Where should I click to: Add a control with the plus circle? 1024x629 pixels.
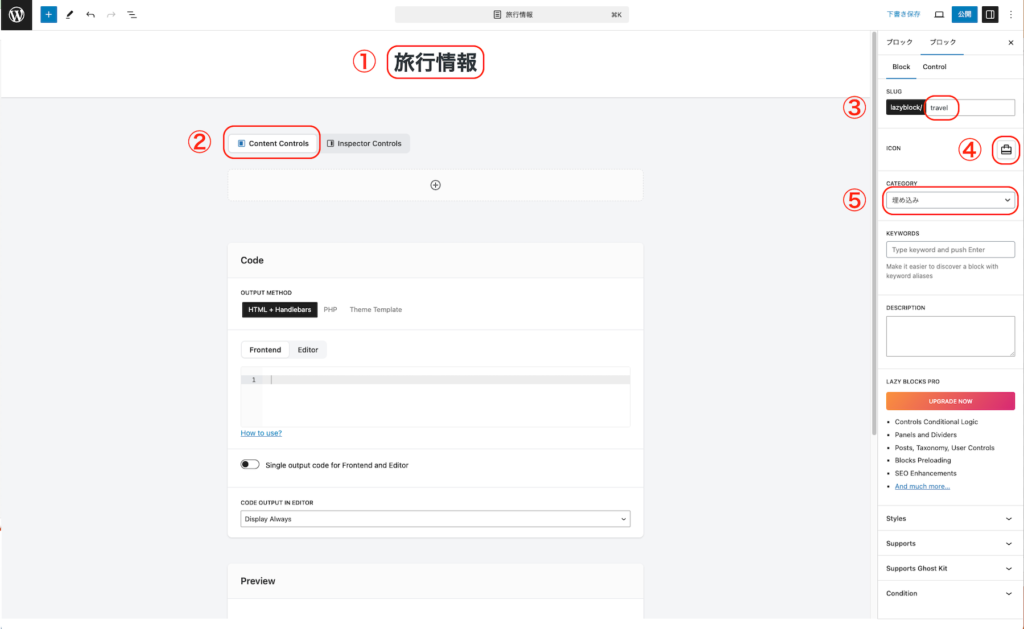(435, 185)
